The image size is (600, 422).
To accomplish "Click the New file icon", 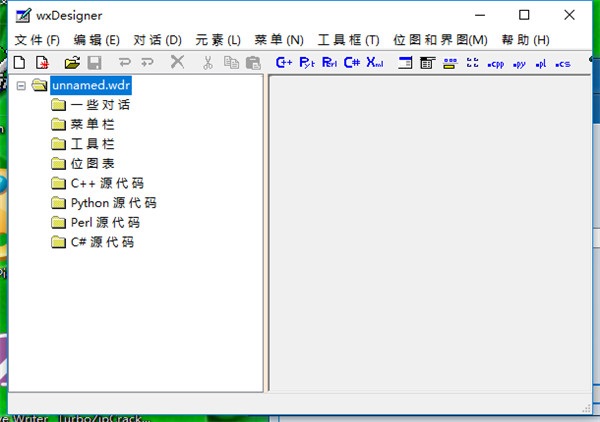I will pyautogui.click(x=20, y=62).
